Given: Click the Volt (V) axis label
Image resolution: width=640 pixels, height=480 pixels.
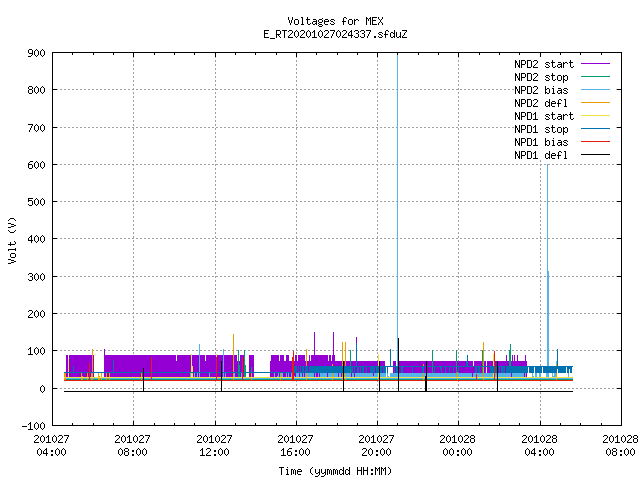Looking at the screenshot, I should click(x=13, y=240).
